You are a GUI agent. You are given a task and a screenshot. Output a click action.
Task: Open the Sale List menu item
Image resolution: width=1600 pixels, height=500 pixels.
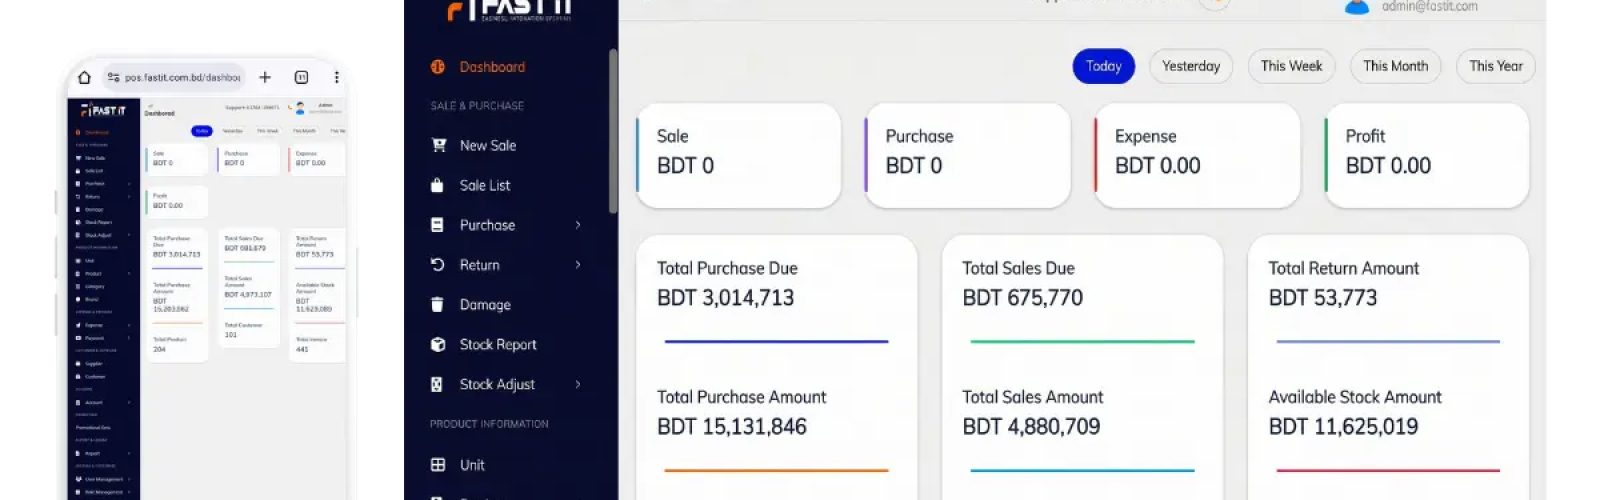(485, 185)
